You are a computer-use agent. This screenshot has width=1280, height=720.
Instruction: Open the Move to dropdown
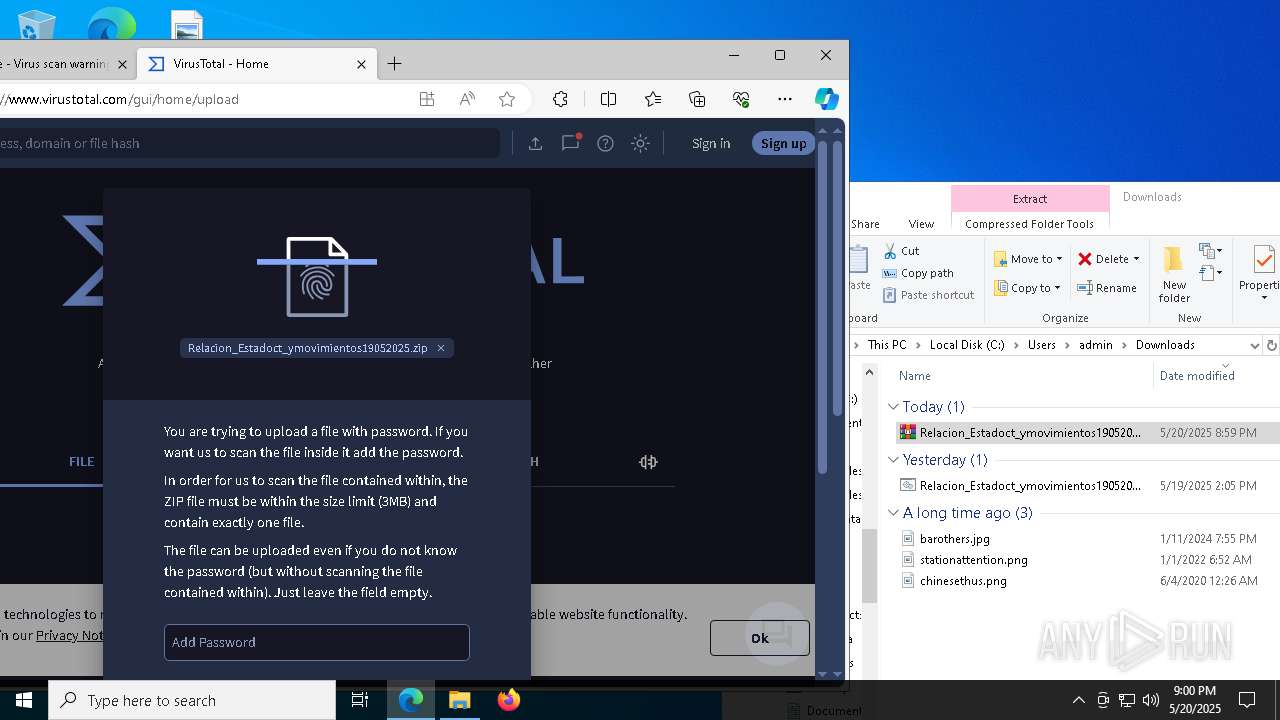point(1028,259)
